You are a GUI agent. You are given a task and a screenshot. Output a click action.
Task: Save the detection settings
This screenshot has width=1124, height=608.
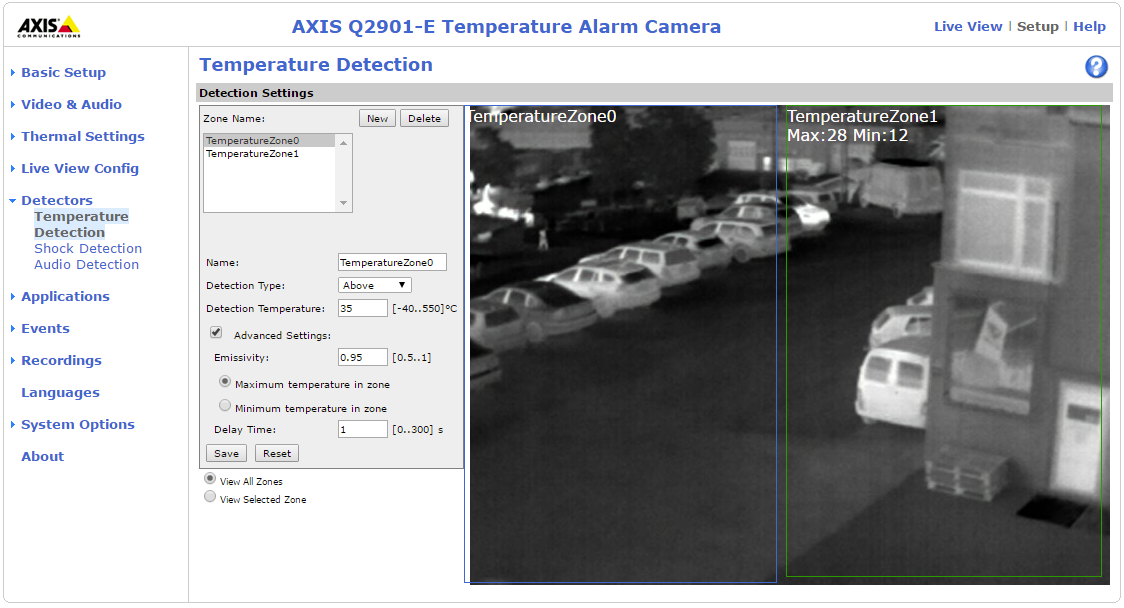[x=226, y=452]
